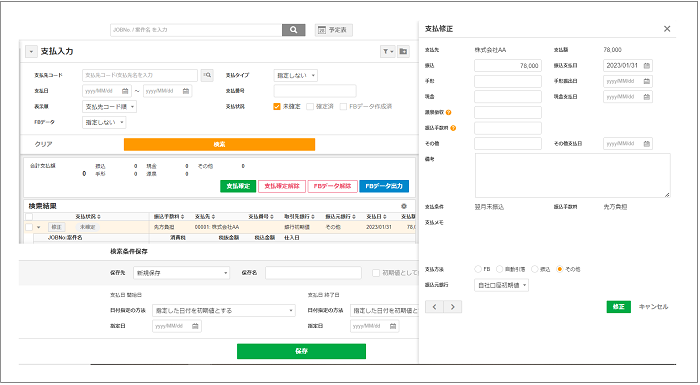Click the magnifier search button beside JOBNo. field
The width and height of the screenshot is (700, 385).
[x=293, y=30]
